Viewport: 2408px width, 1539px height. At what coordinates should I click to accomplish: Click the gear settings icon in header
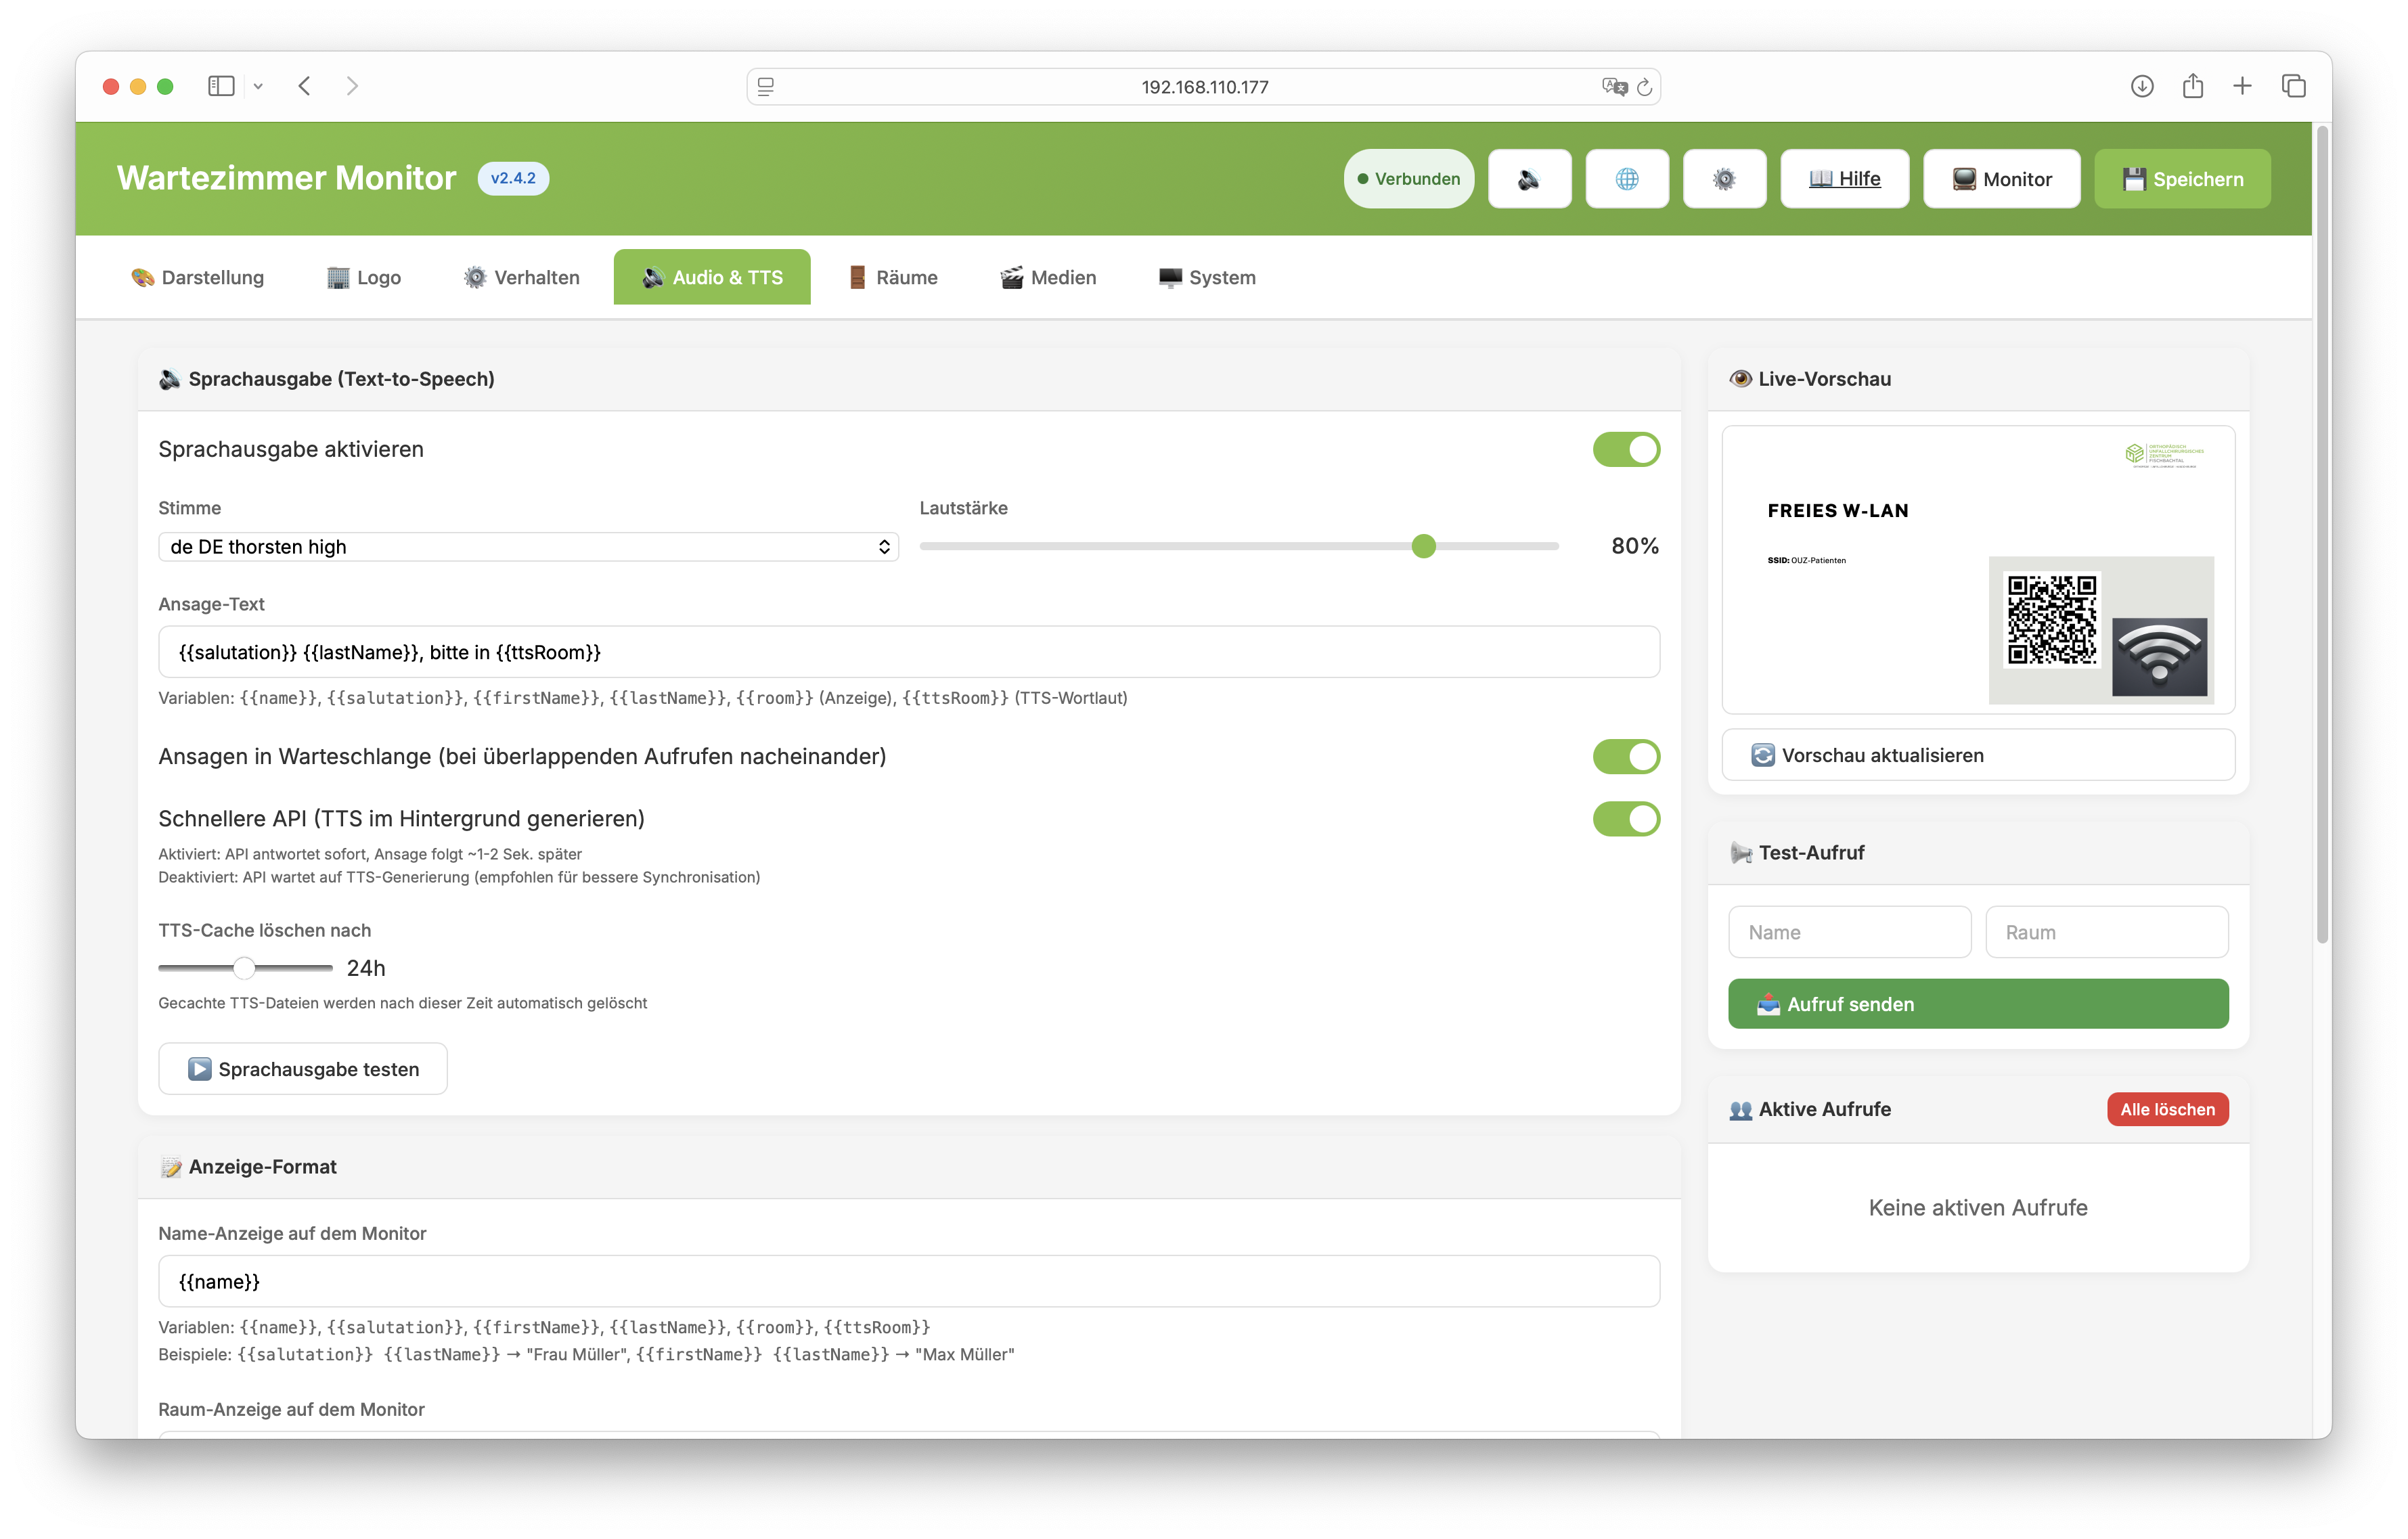(1724, 179)
